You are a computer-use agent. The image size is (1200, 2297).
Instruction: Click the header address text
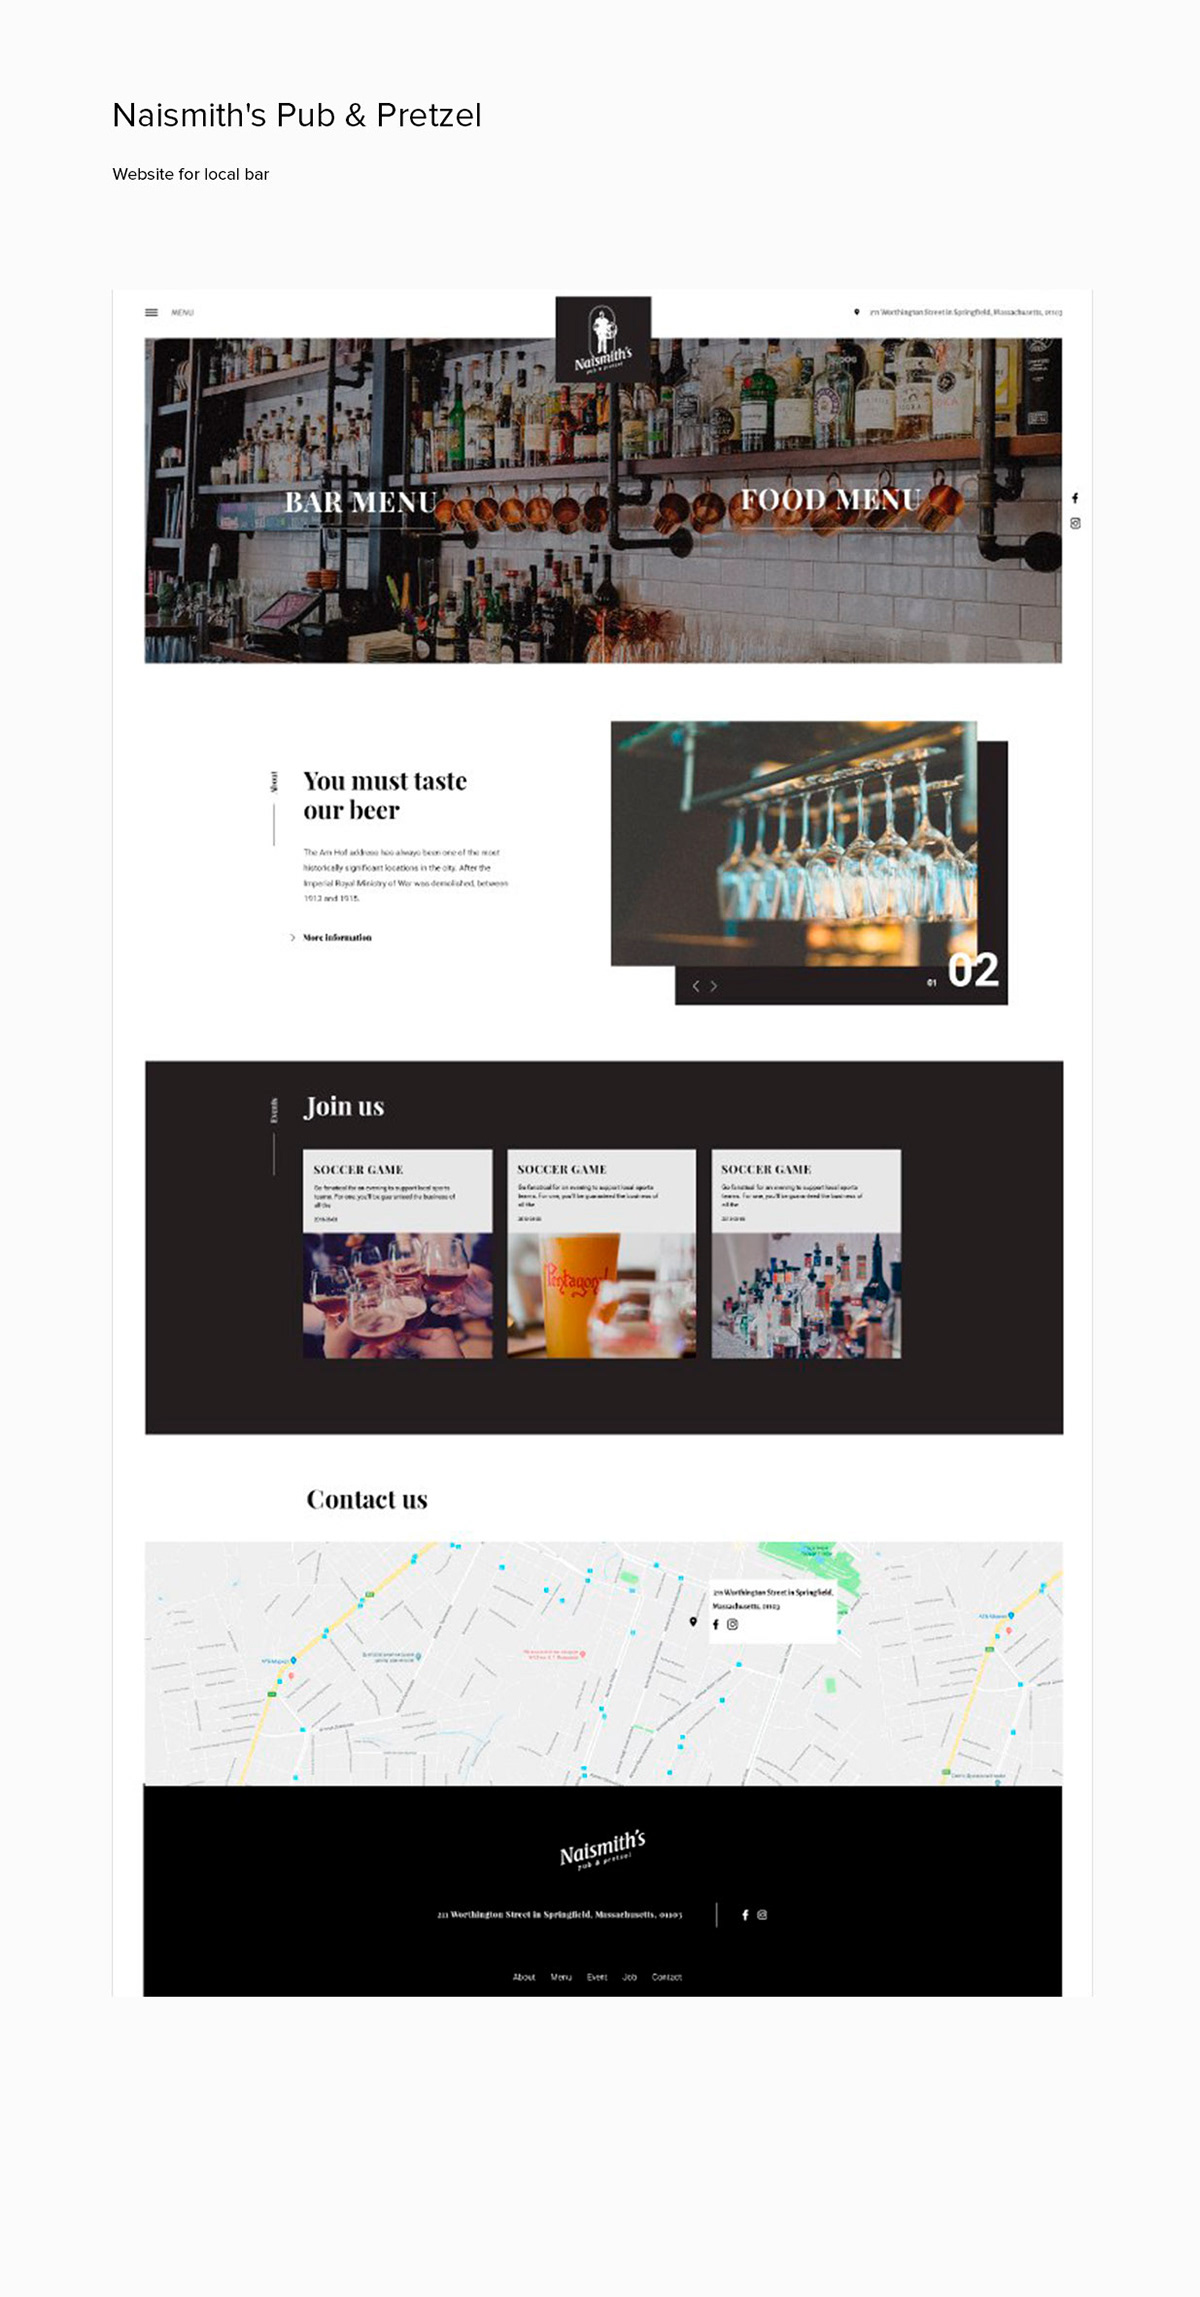[966, 312]
